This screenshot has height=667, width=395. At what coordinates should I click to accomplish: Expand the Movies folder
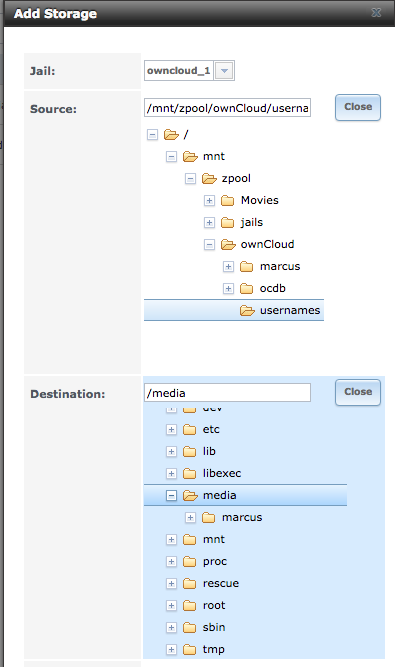tap(209, 200)
